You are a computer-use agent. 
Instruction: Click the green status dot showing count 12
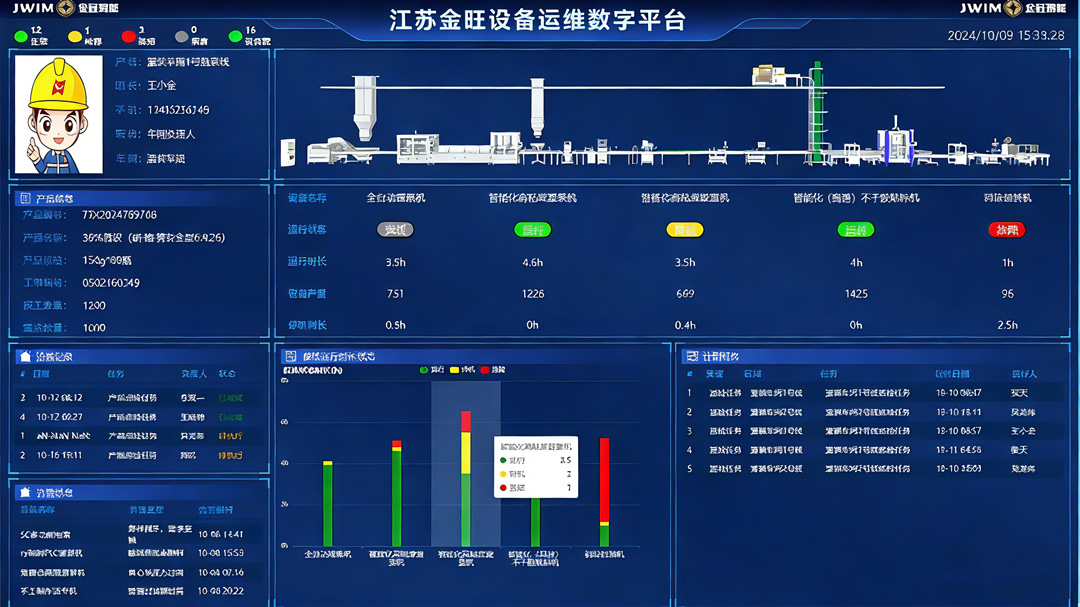pyautogui.click(x=20, y=36)
